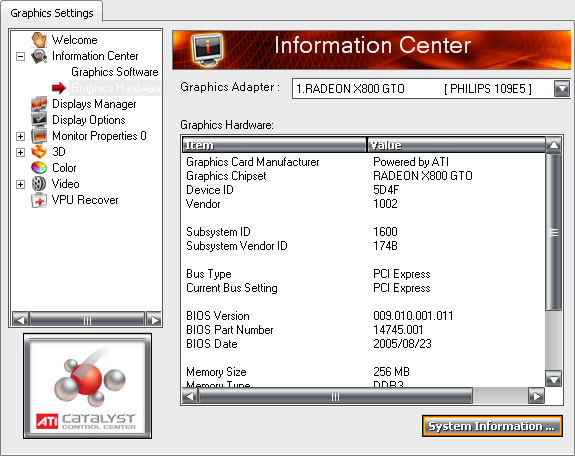Select the 3D tree item
This screenshot has height=456, width=575.
tap(59, 152)
